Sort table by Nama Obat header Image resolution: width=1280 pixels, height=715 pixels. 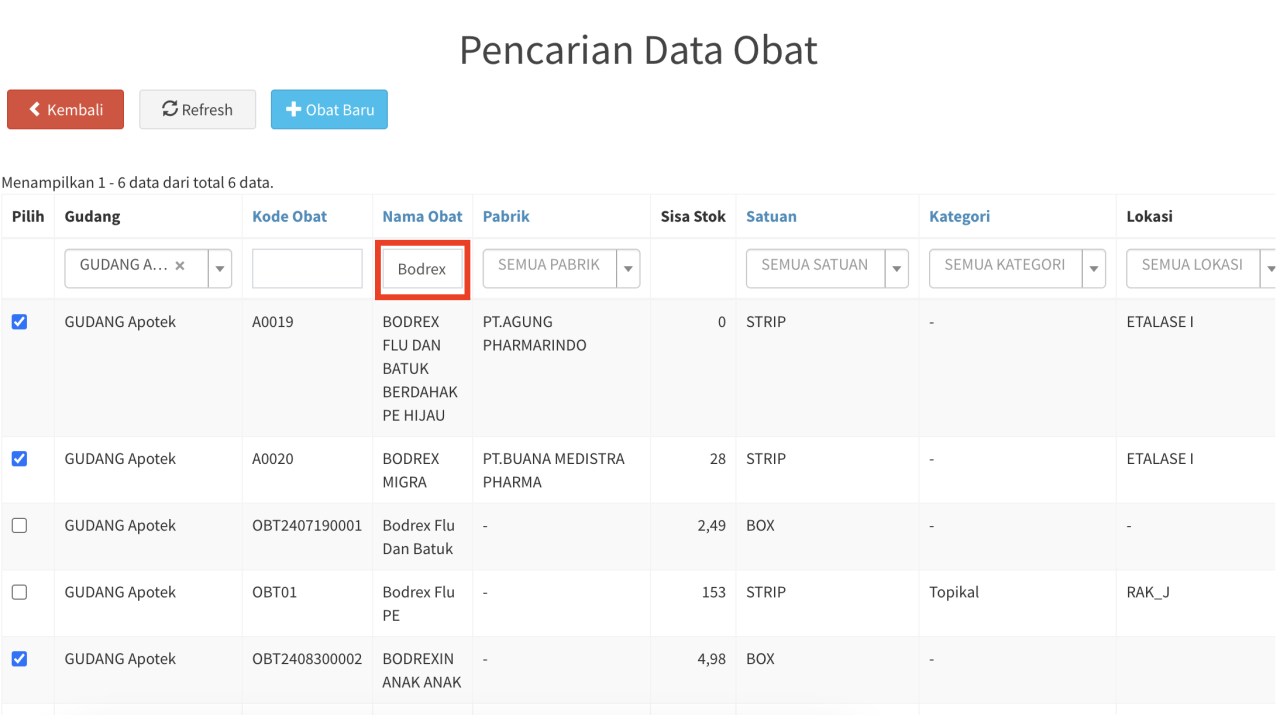point(422,216)
